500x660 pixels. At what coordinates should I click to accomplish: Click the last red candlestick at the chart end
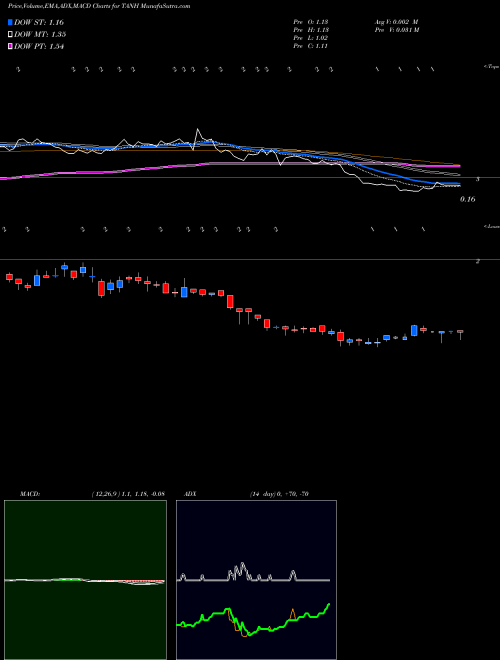pos(460,333)
